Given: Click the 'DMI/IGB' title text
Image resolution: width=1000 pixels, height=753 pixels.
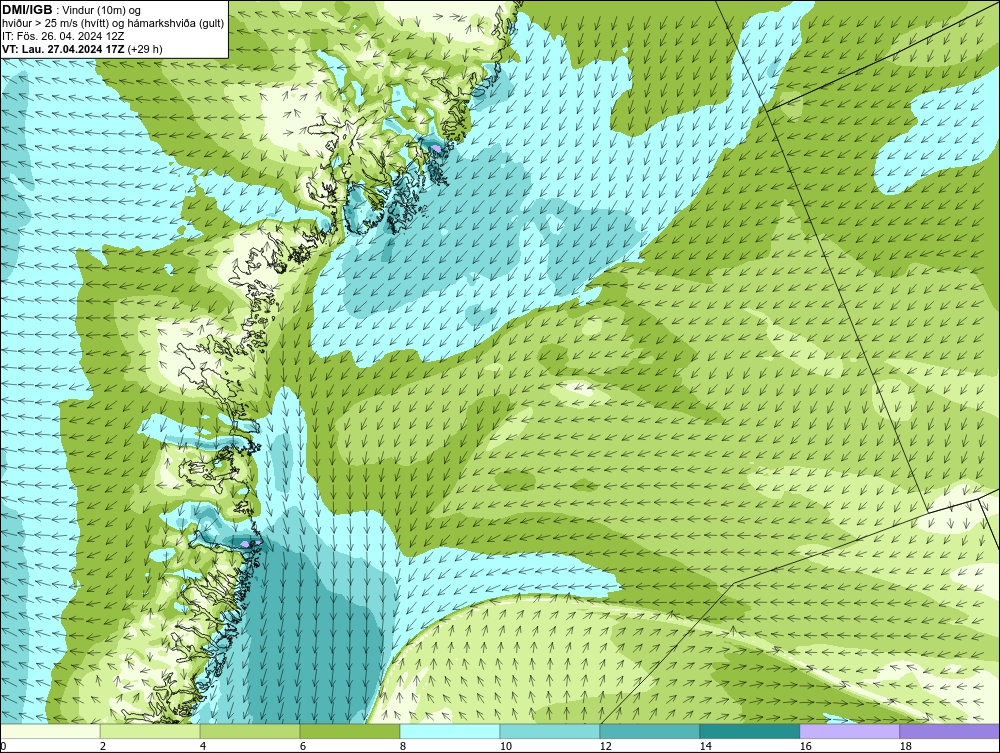Looking at the screenshot, I should 27,10.
